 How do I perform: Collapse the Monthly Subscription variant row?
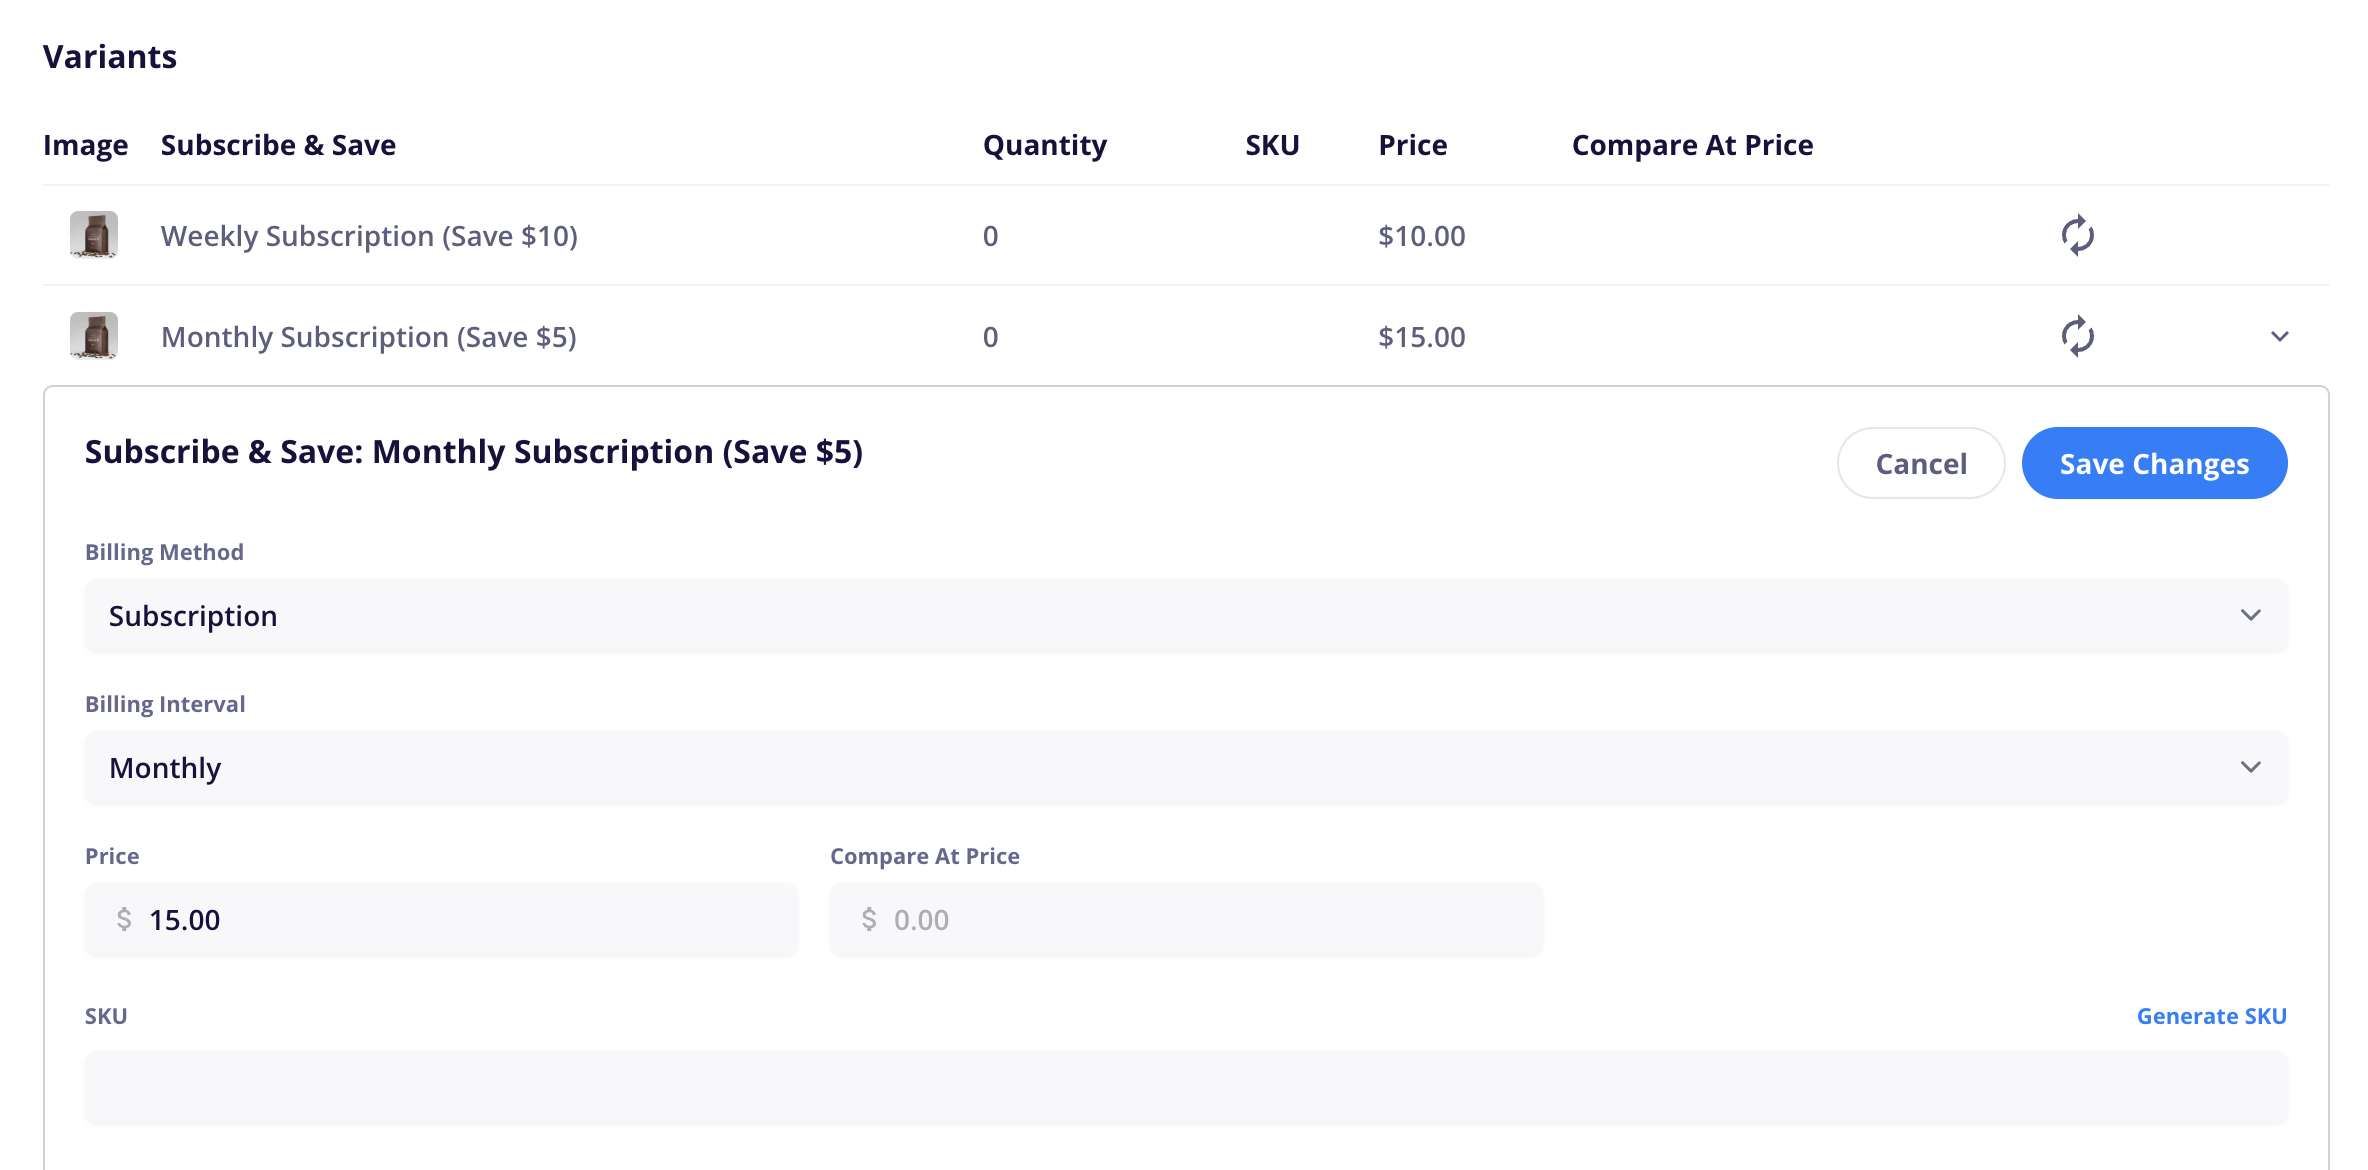pos(2279,337)
